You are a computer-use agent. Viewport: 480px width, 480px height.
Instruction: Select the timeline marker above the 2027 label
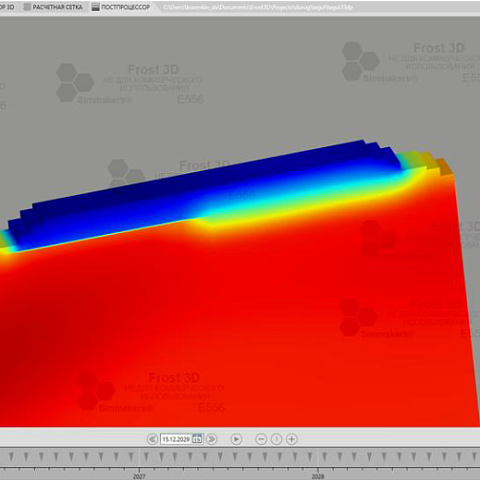point(146,456)
